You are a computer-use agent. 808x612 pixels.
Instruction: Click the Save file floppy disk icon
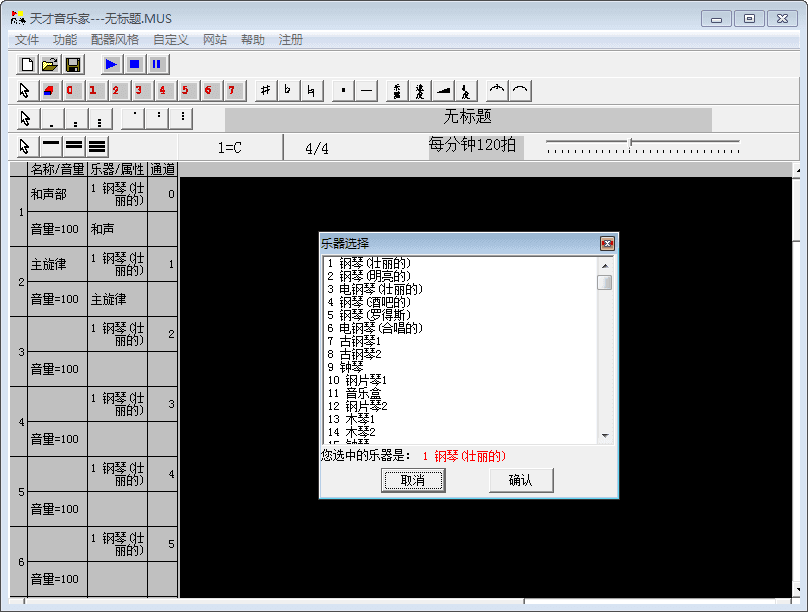coord(73,64)
